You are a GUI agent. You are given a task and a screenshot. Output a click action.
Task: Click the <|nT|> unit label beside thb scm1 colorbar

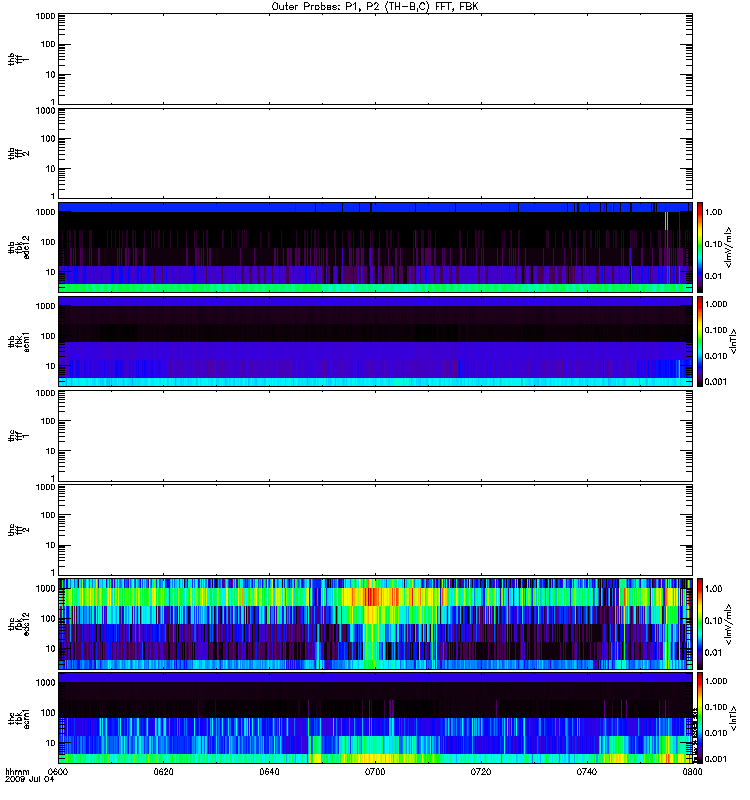pos(733,341)
